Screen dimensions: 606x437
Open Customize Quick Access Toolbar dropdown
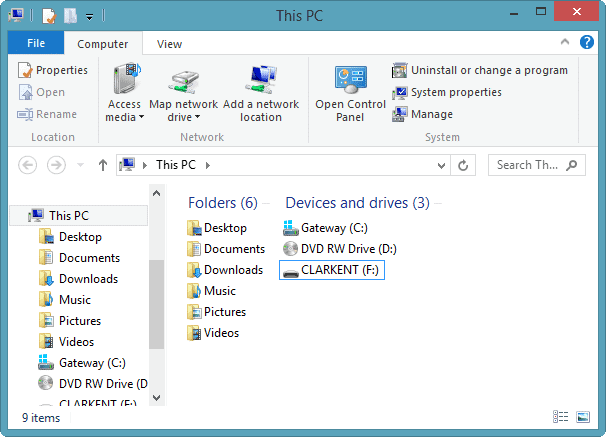click(x=90, y=17)
